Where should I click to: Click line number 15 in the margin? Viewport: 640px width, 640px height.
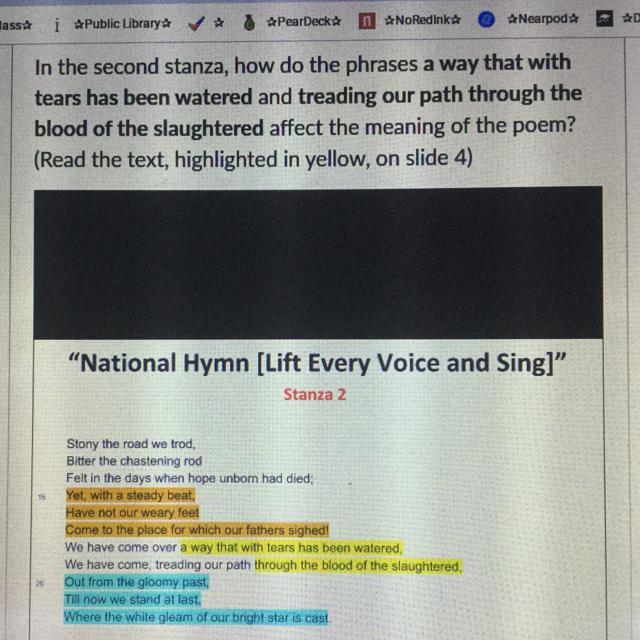coord(42,497)
